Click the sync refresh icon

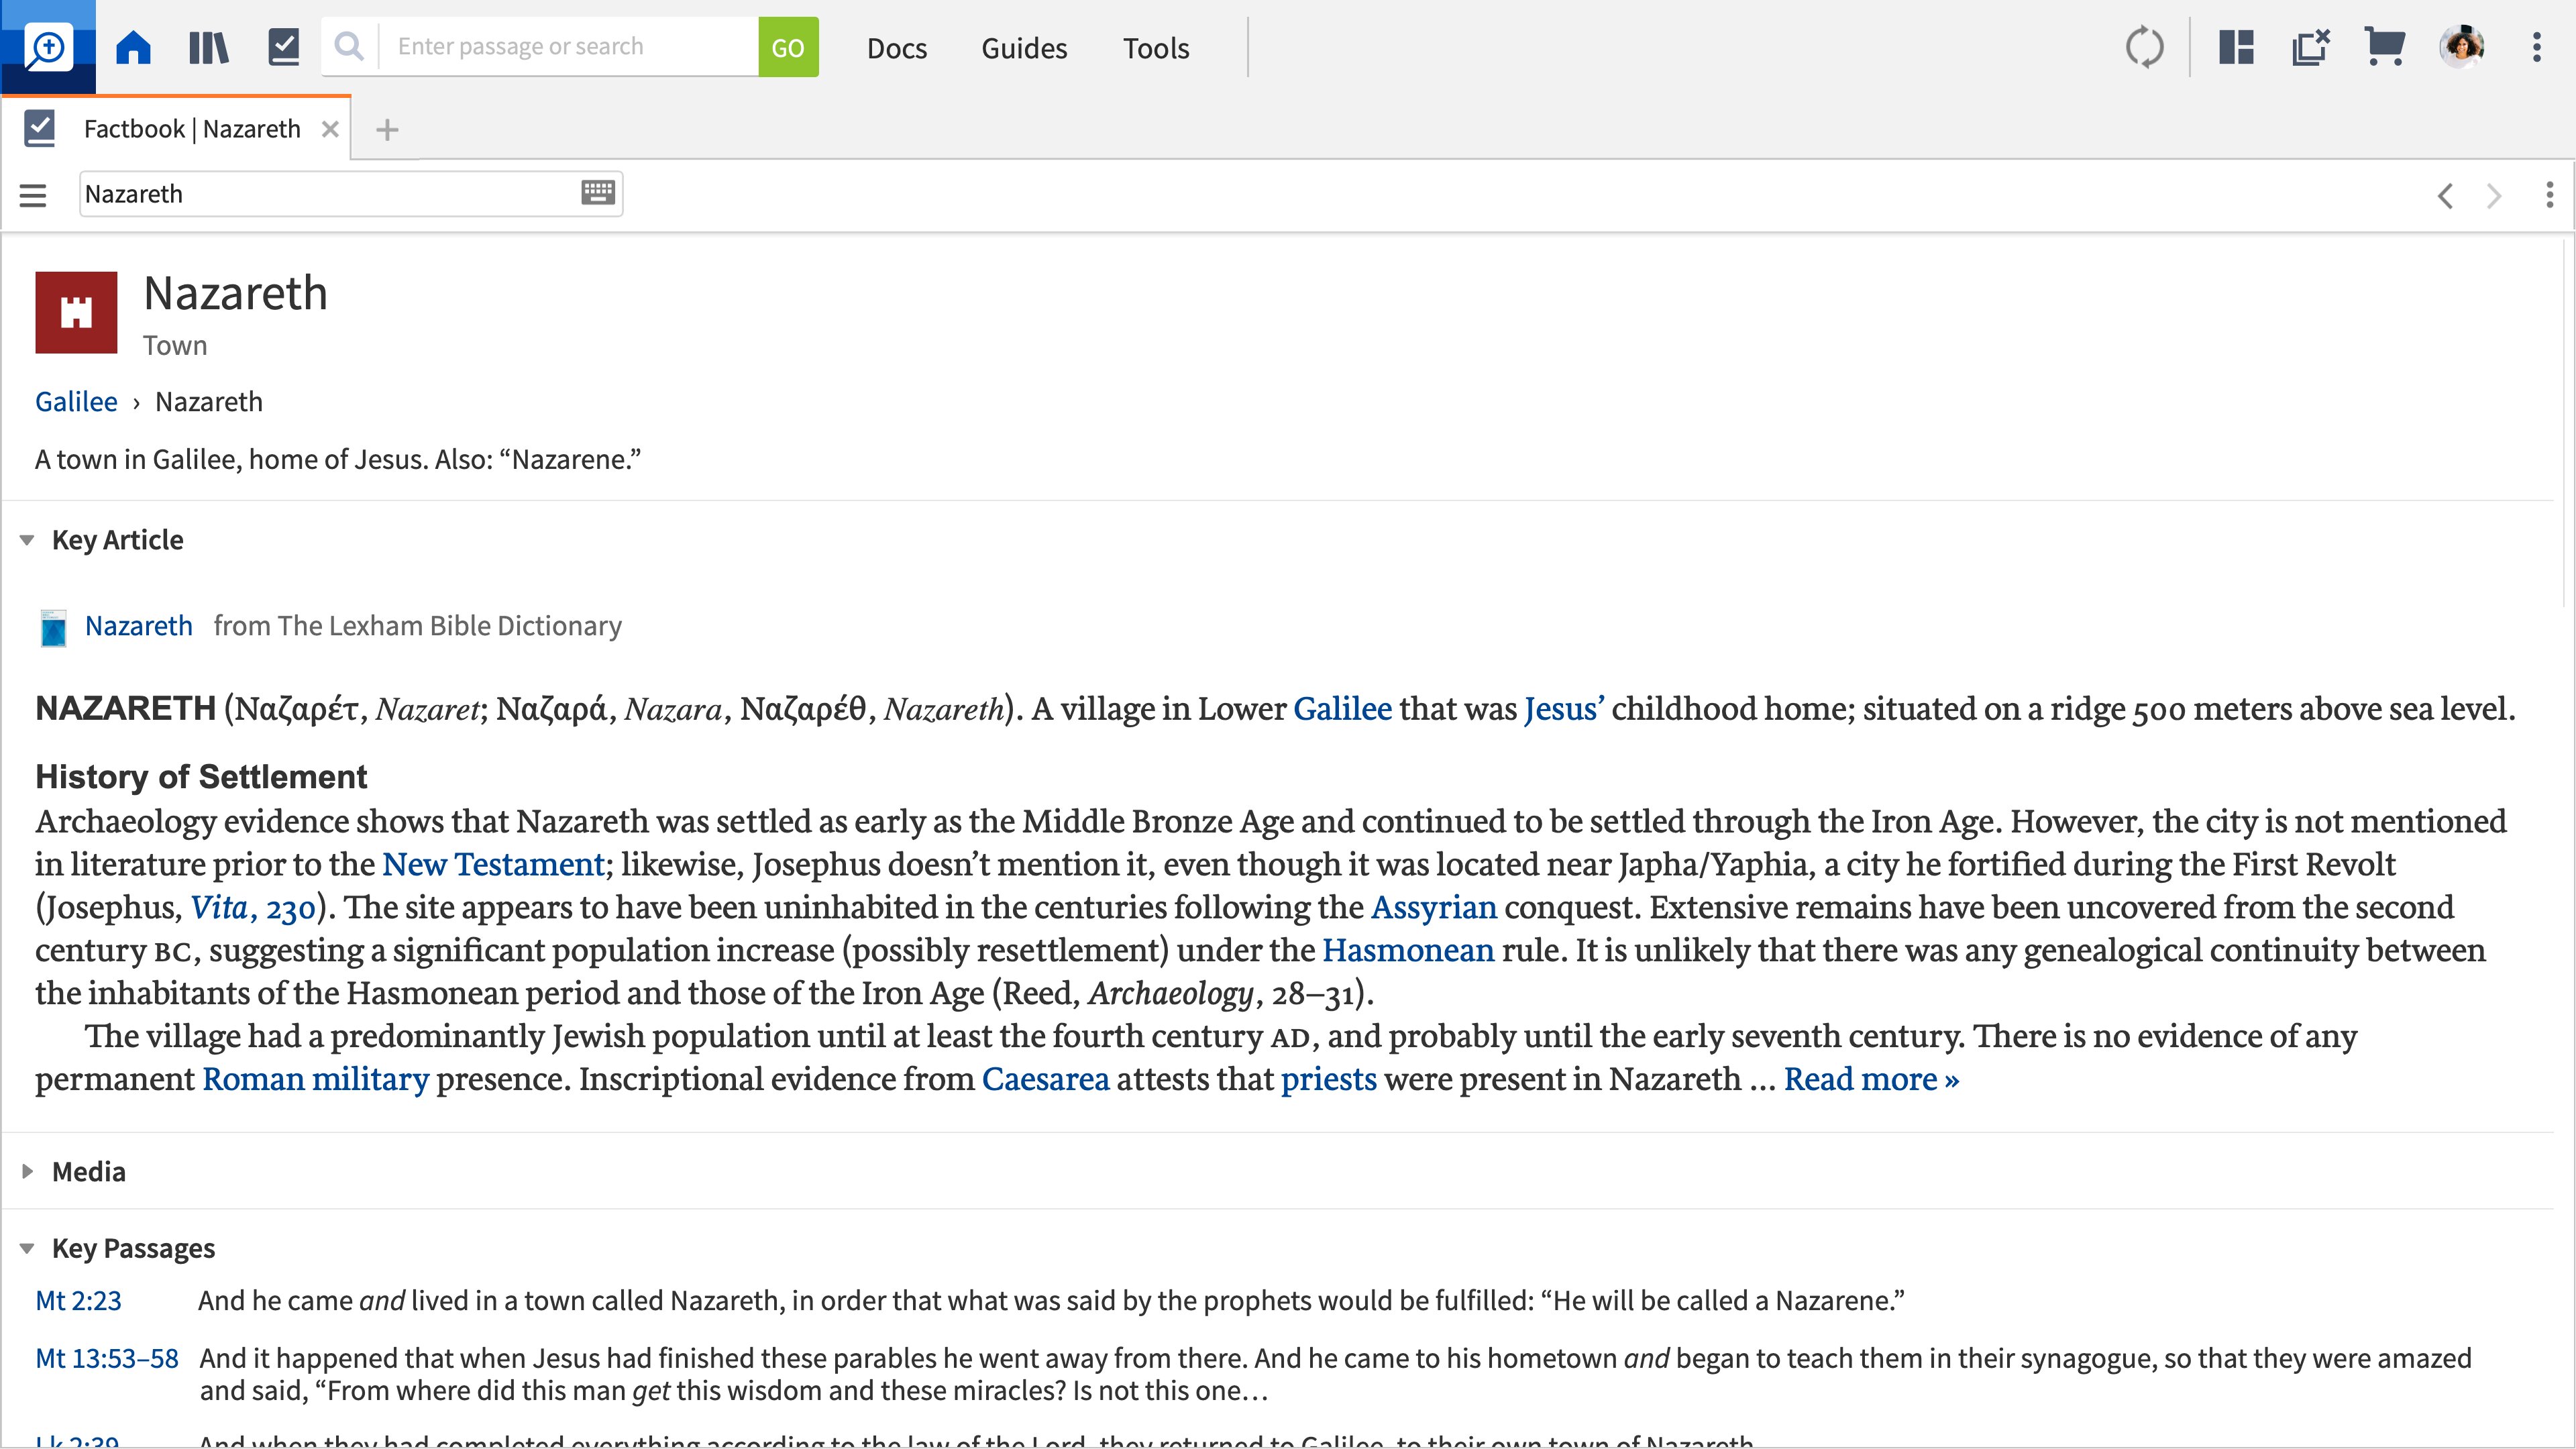point(2144,47)
